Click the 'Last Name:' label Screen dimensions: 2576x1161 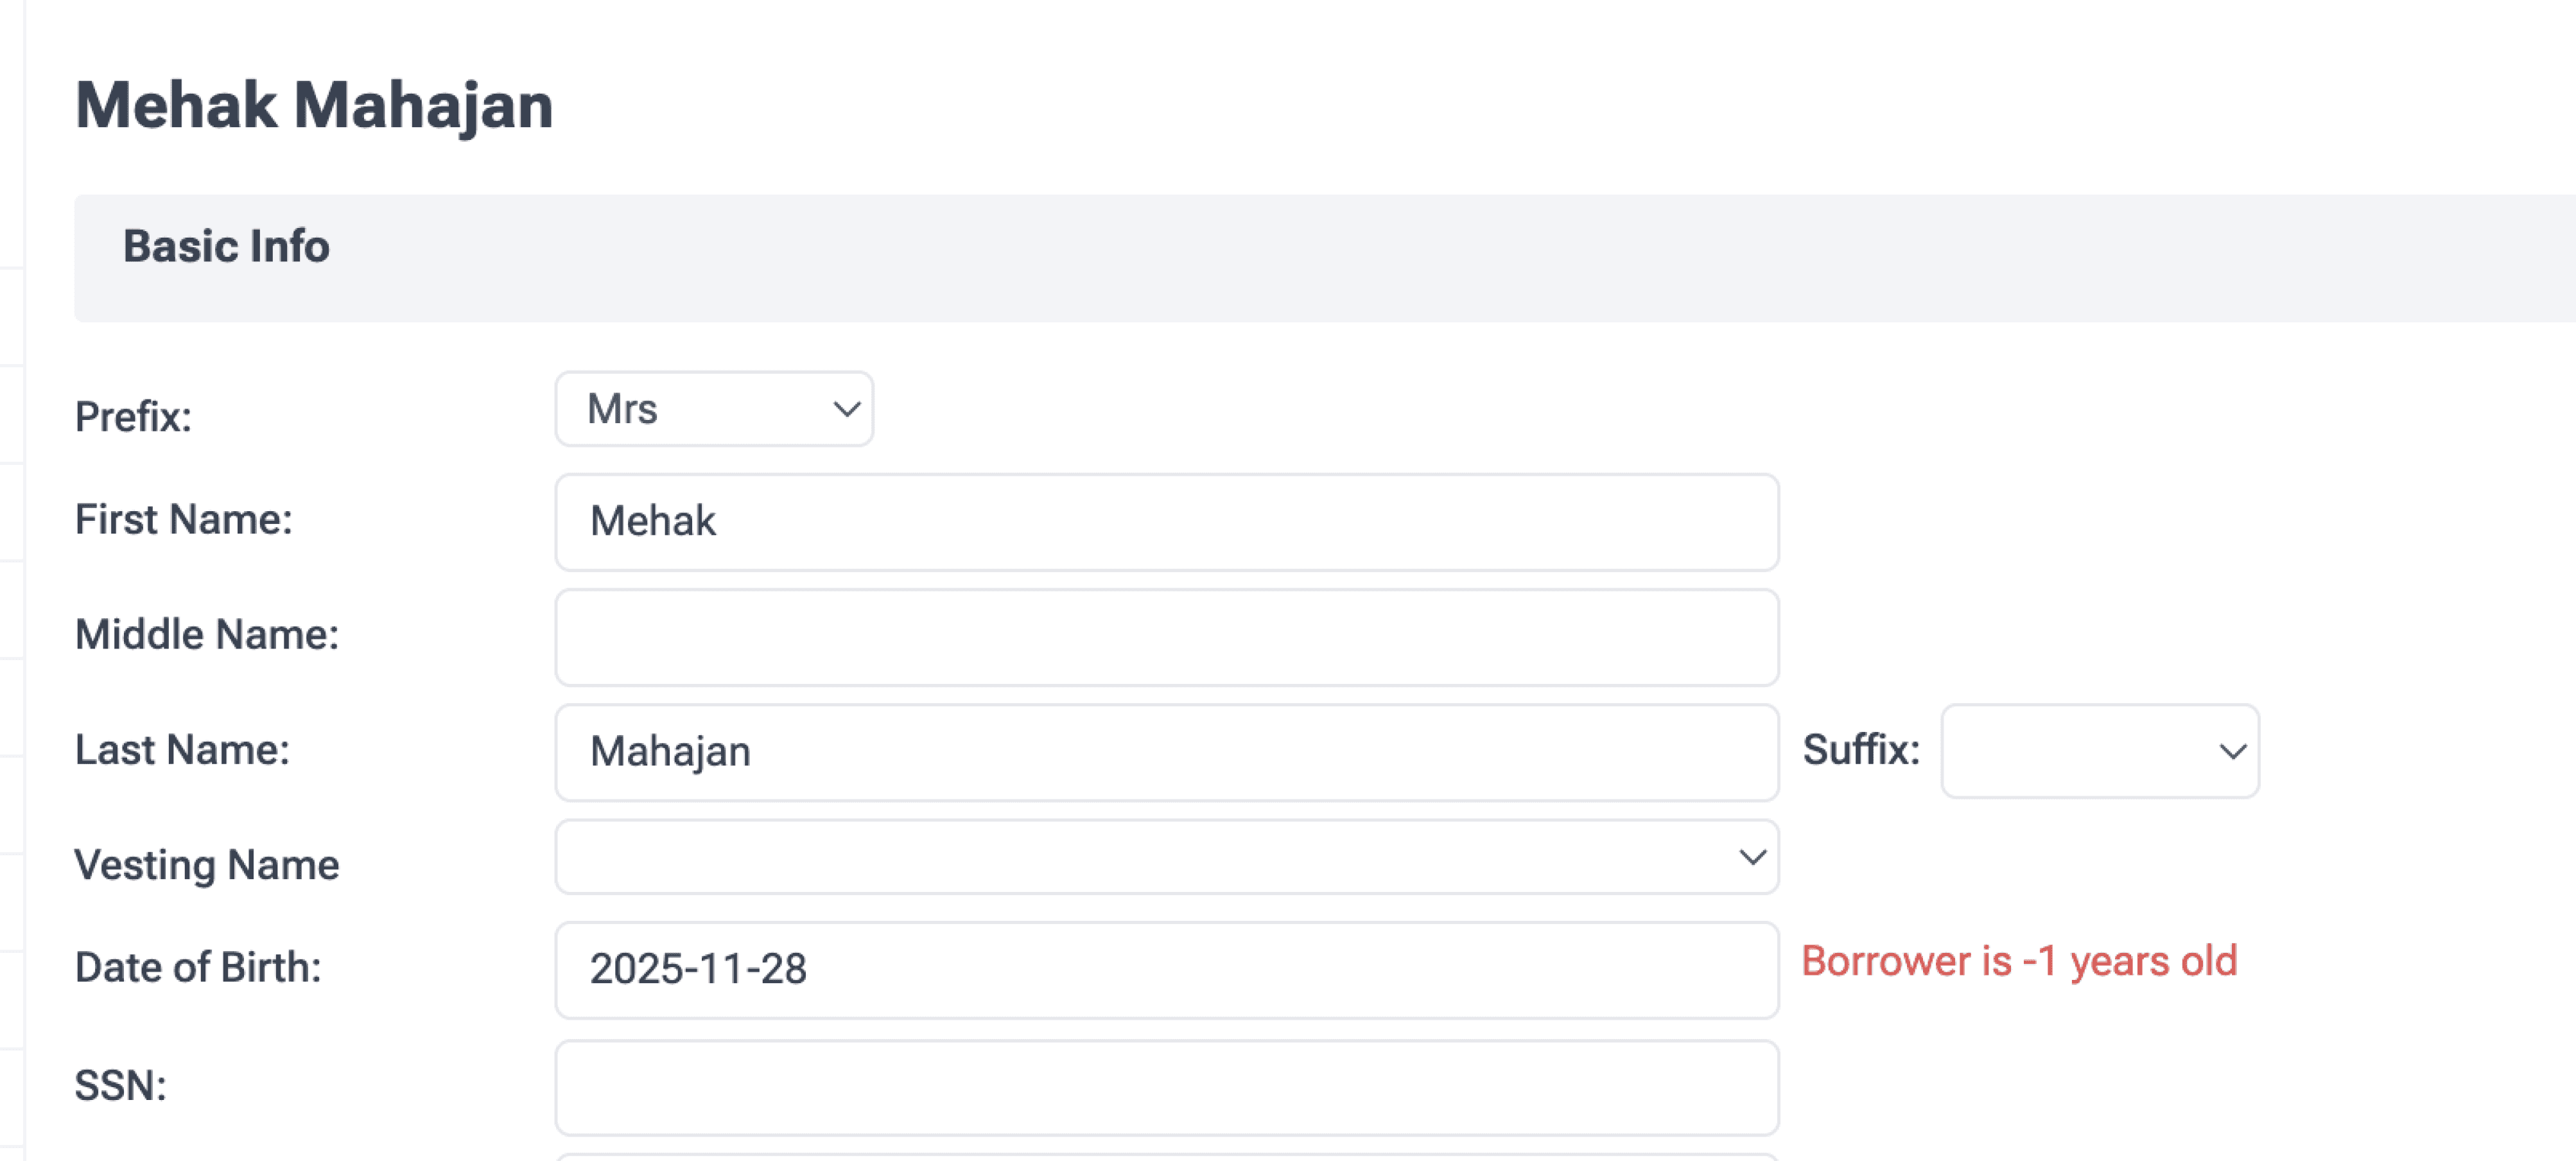182,750
